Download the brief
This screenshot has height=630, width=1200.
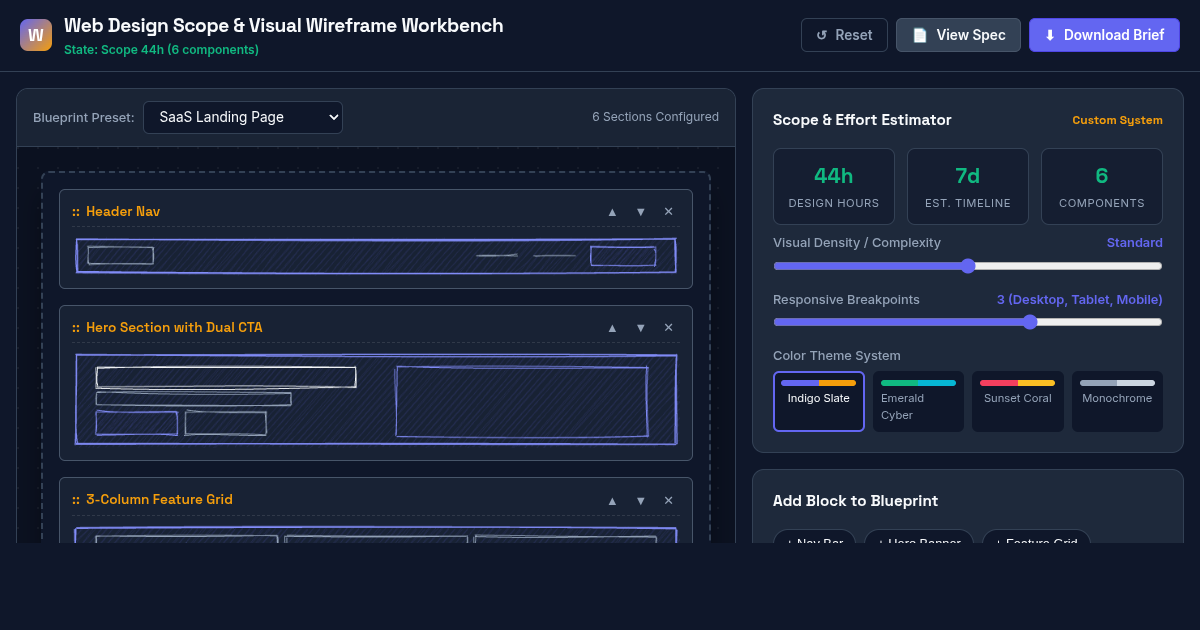[1104, 35]
